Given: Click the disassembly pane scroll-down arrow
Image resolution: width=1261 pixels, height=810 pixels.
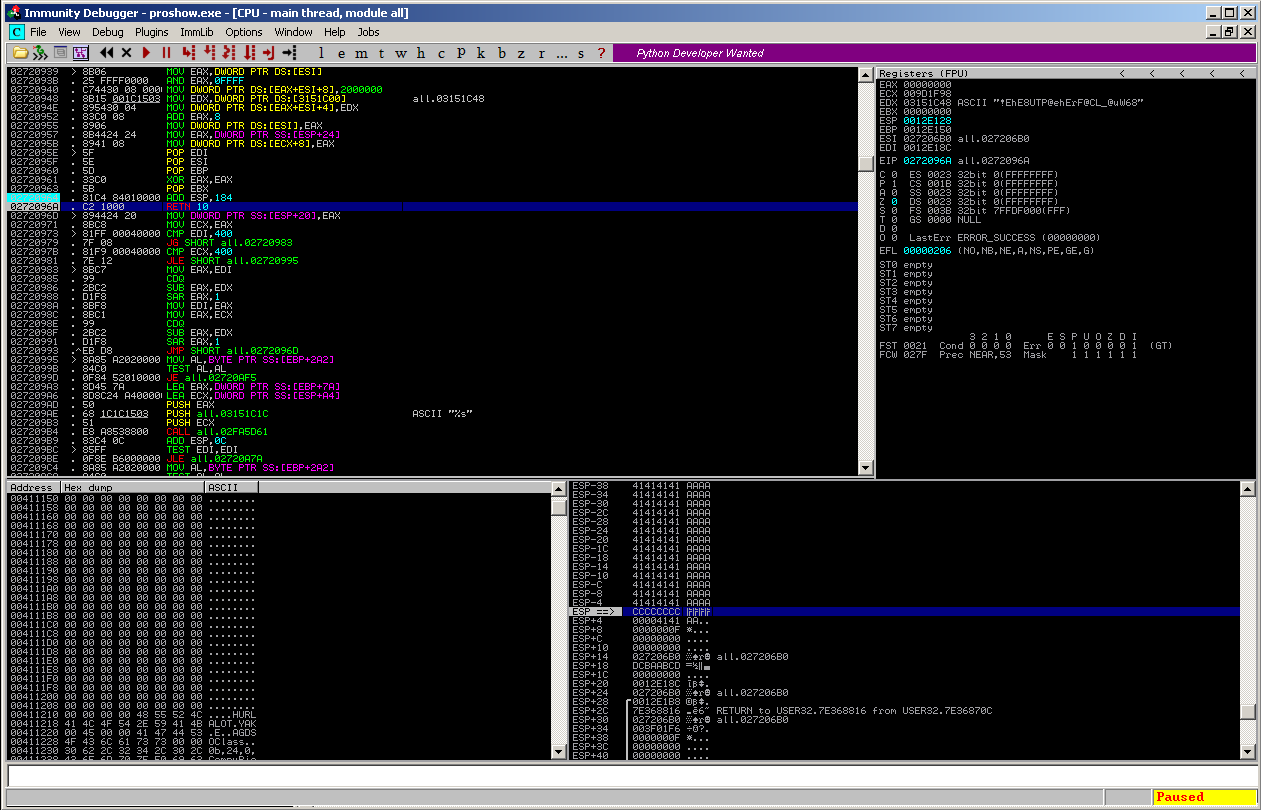Looking at the screenshot, I should coord(866,468).
